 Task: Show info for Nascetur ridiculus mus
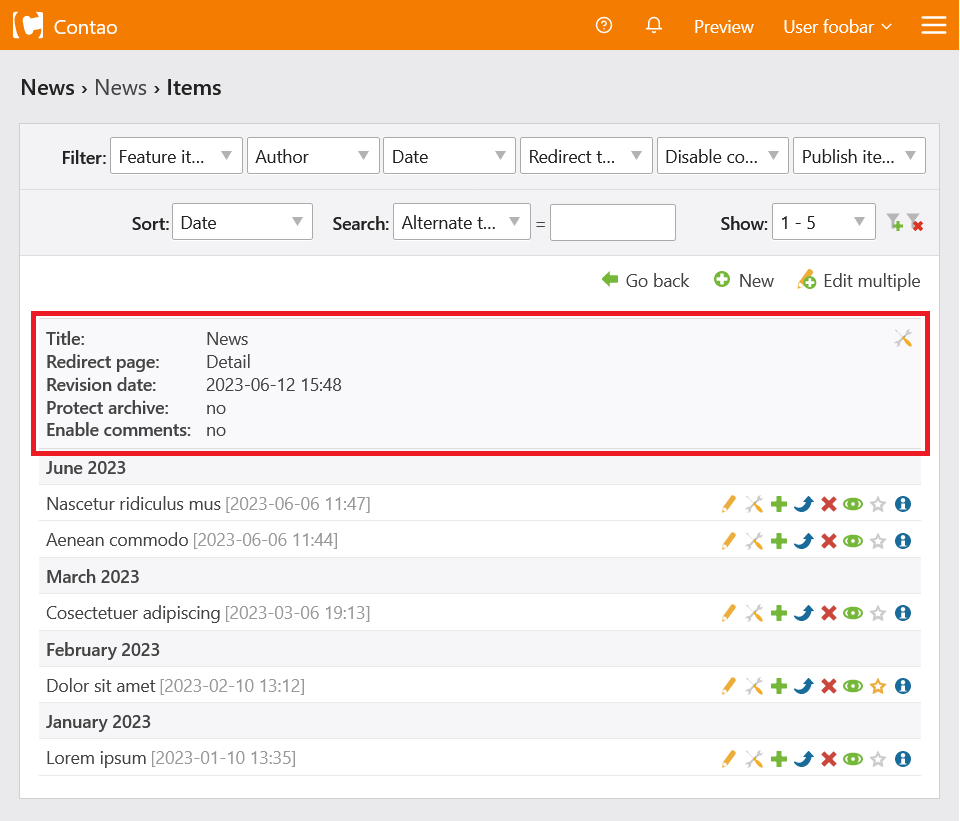point(902,504)
